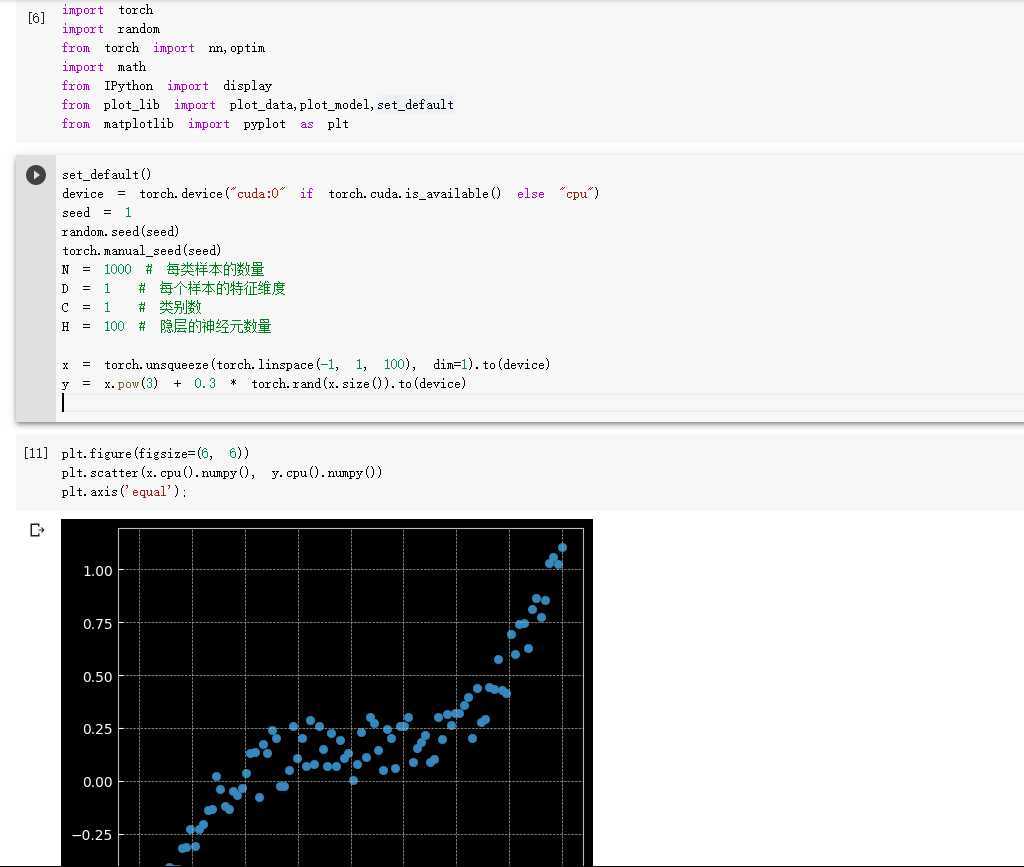Place cursor on empty line after y definition
1024x867 pixels.
click(539, 403)
